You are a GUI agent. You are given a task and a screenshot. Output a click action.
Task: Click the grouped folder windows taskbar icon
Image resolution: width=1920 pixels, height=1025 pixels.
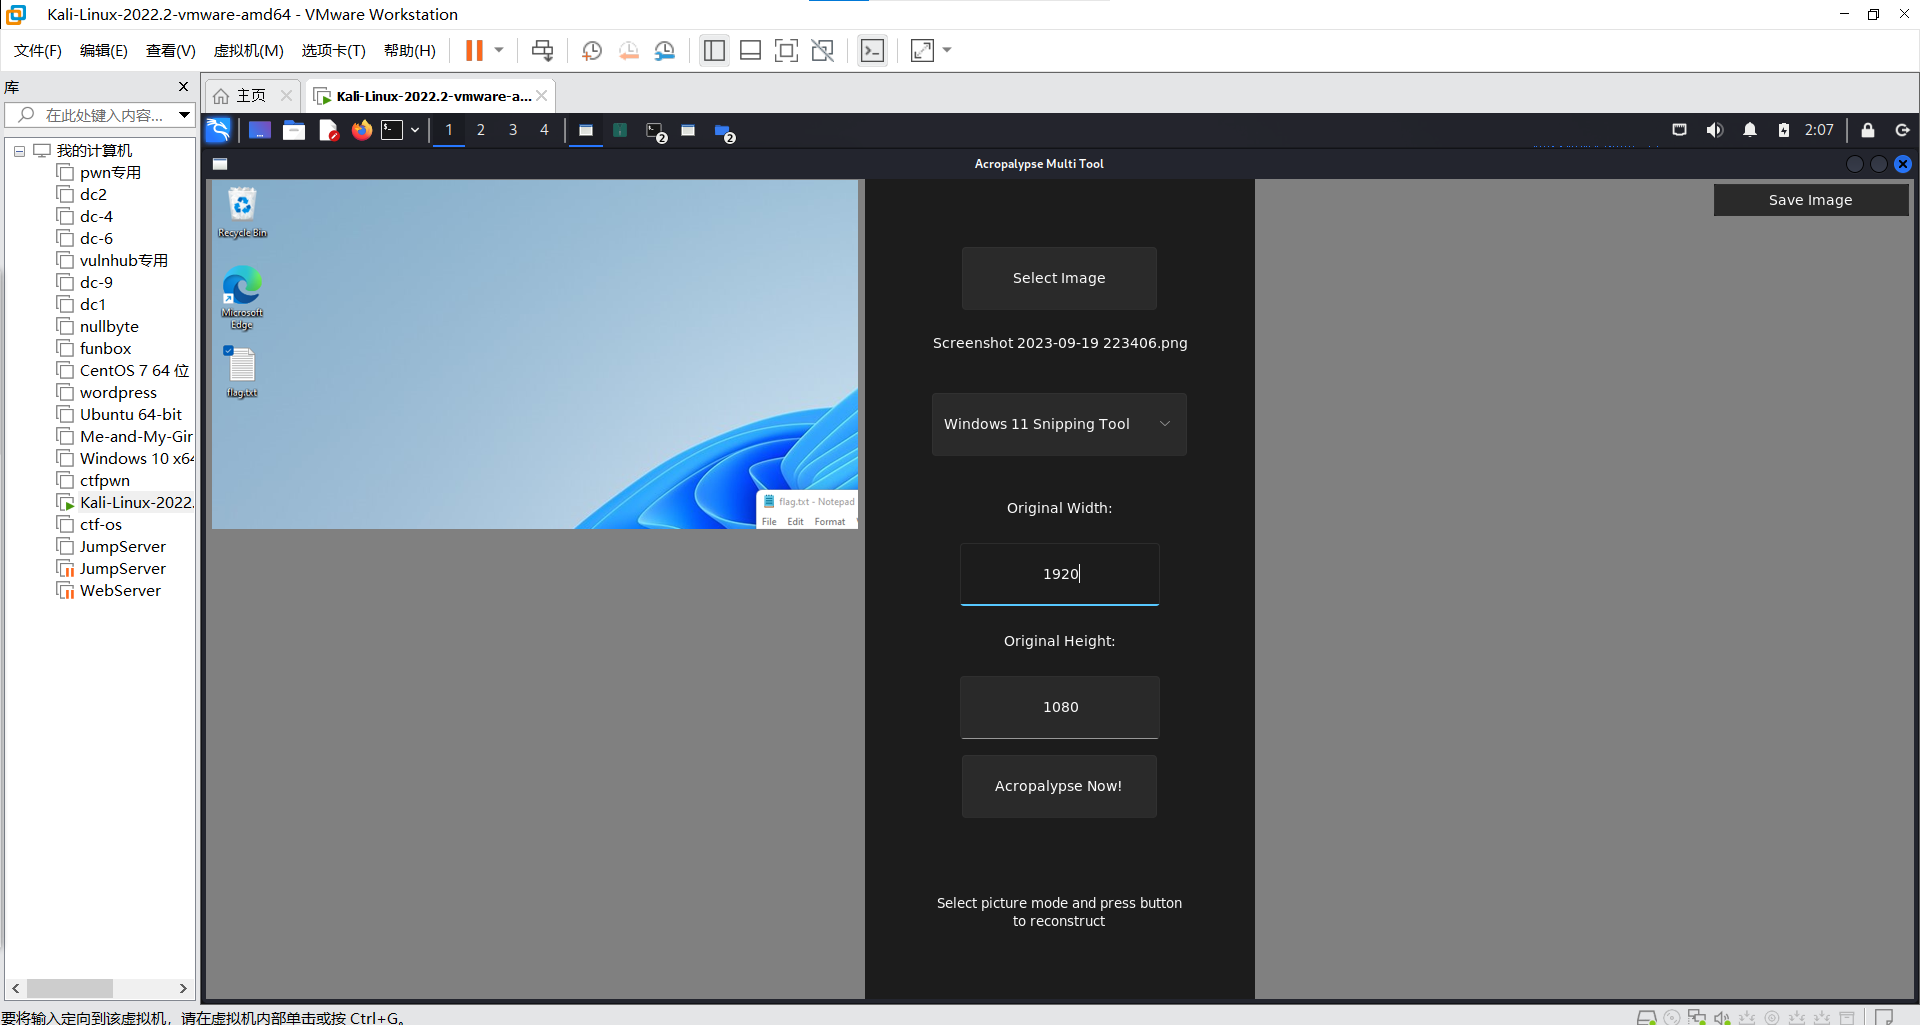[x=724, y=131]
